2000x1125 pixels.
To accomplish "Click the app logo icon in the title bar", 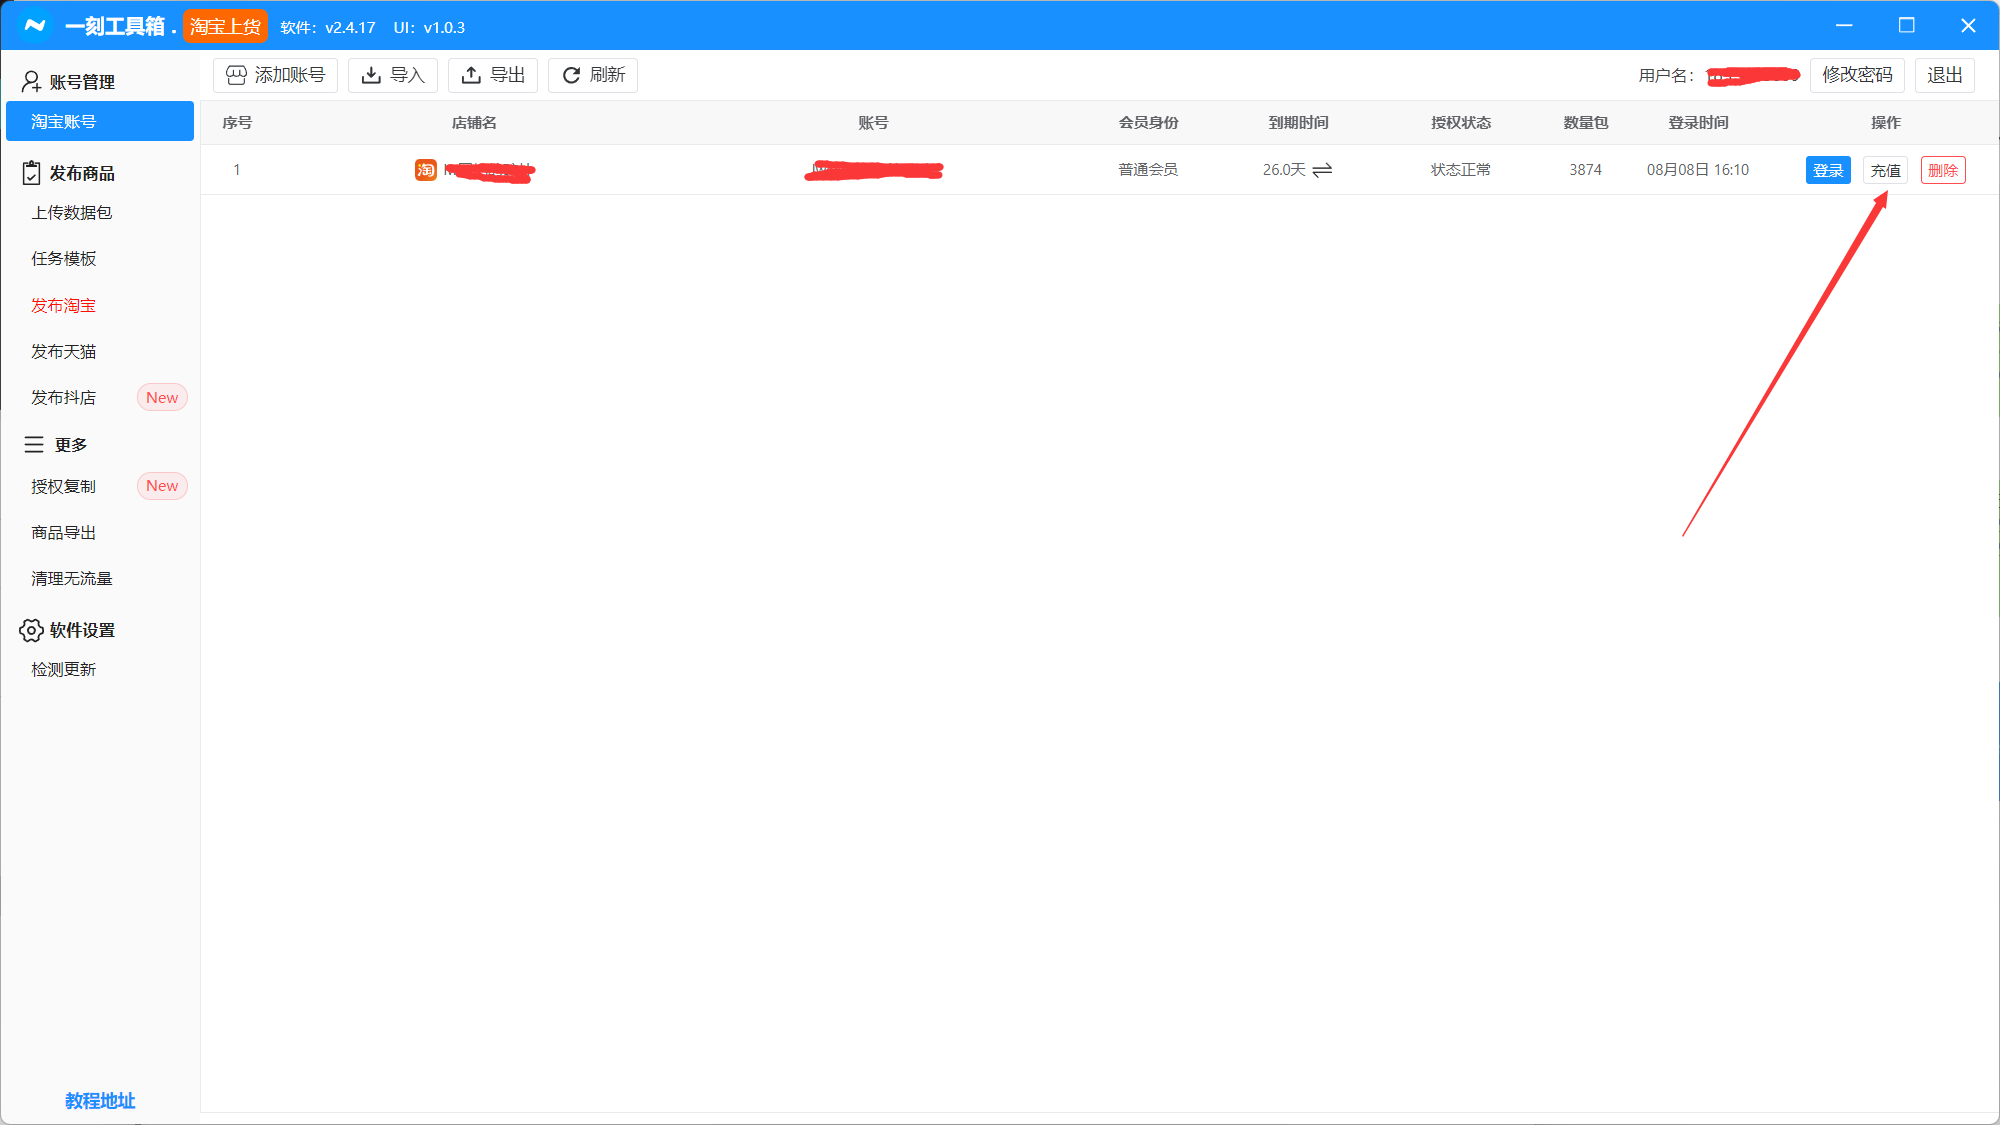I will tap(35, 25).
